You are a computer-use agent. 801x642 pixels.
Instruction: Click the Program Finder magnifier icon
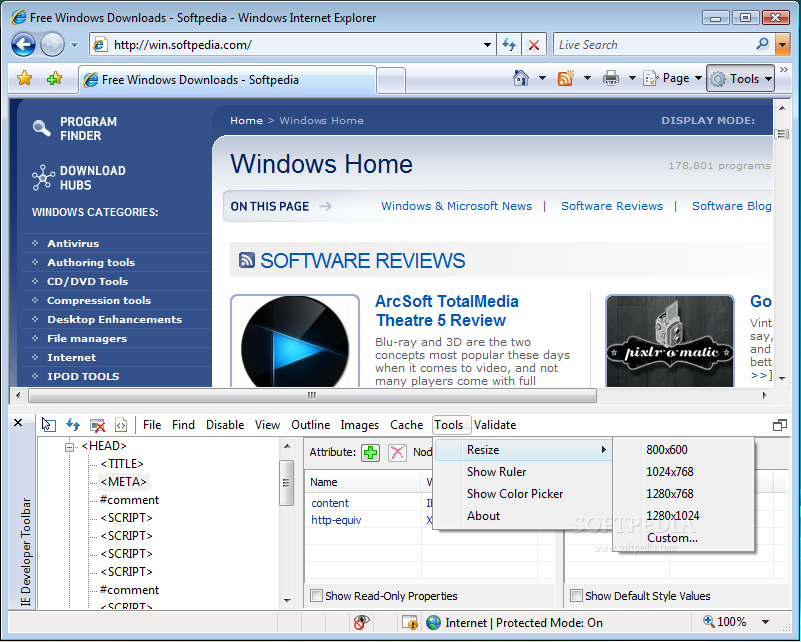41,128
